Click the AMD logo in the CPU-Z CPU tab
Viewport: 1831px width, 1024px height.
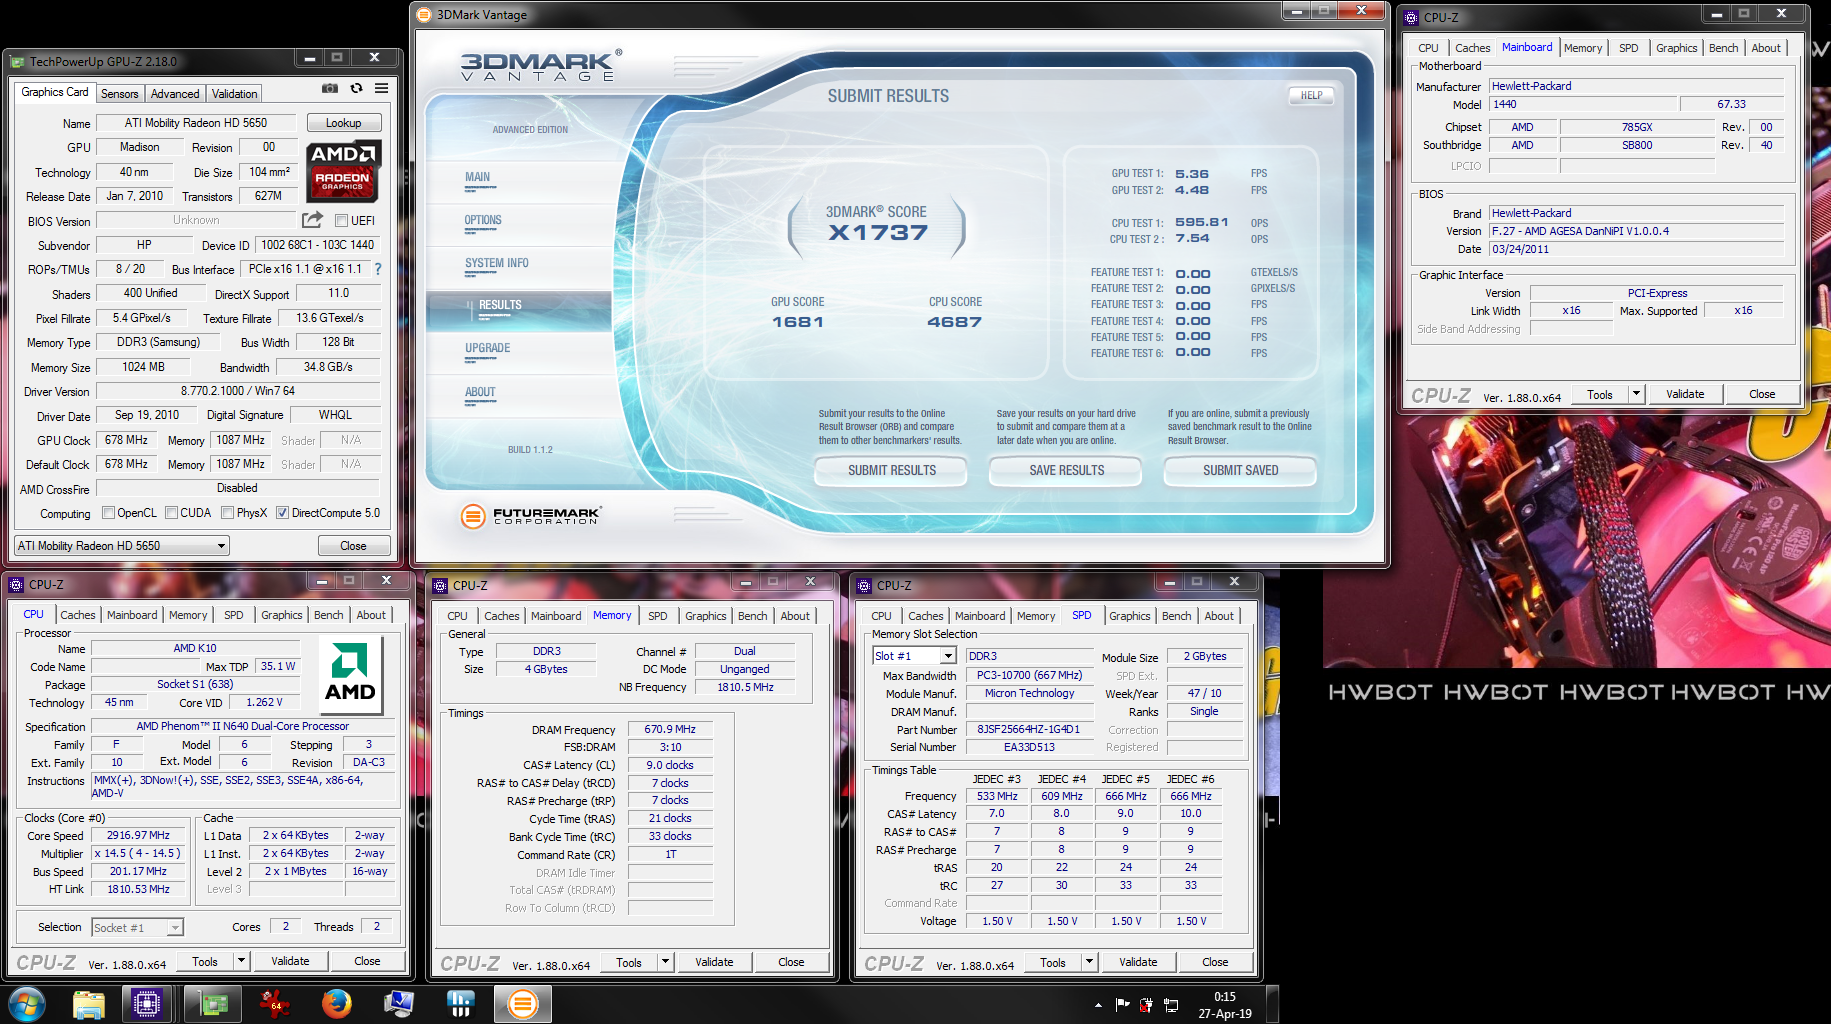point(350,675)
